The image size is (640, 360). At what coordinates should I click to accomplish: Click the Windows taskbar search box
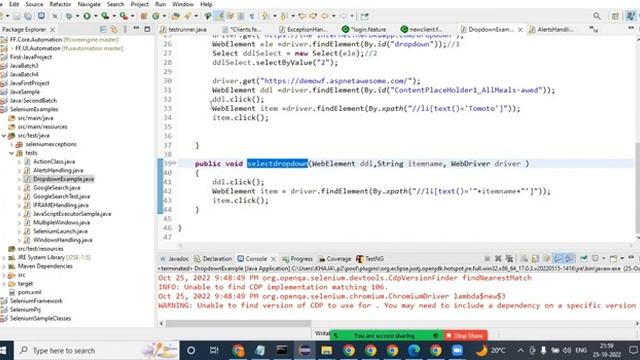tap(97, 351)
